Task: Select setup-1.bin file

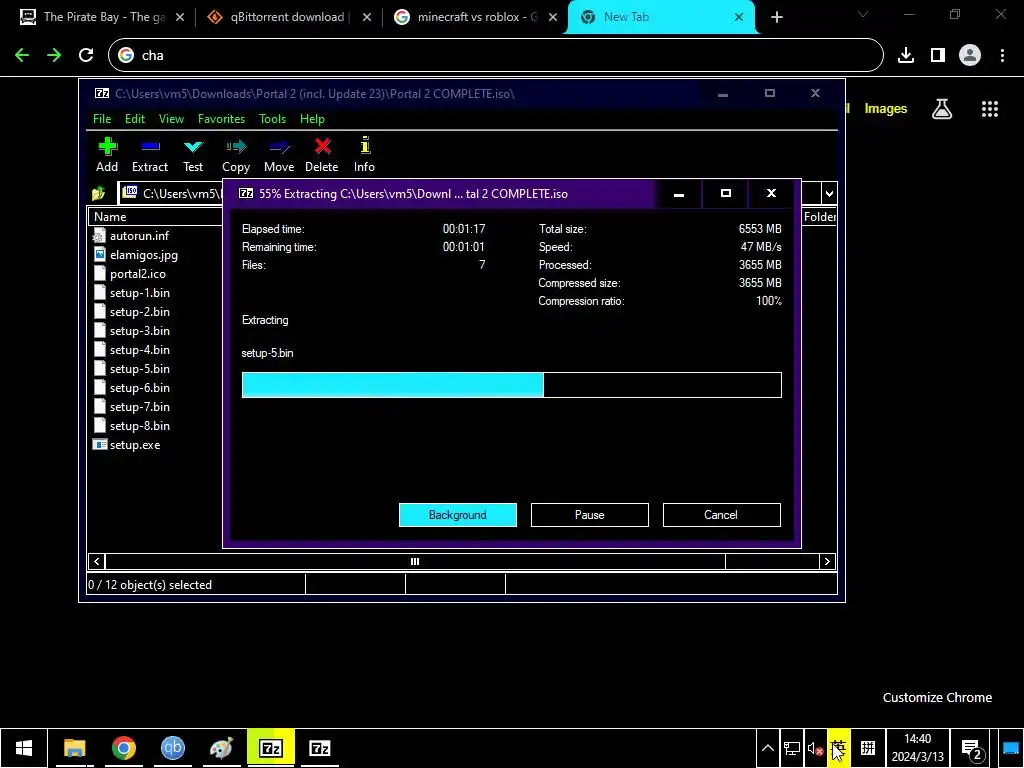Action: pos(140,293)
